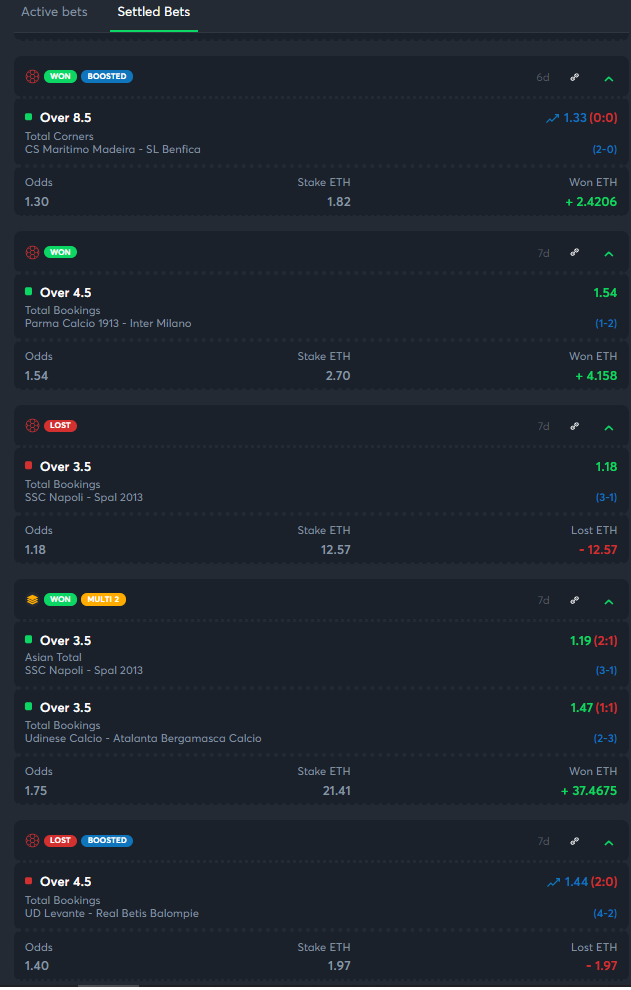Click soccer icon on Levante-Betis bet card
The height and width of the screenshot is (990, 631).
(x=32, y=840)
